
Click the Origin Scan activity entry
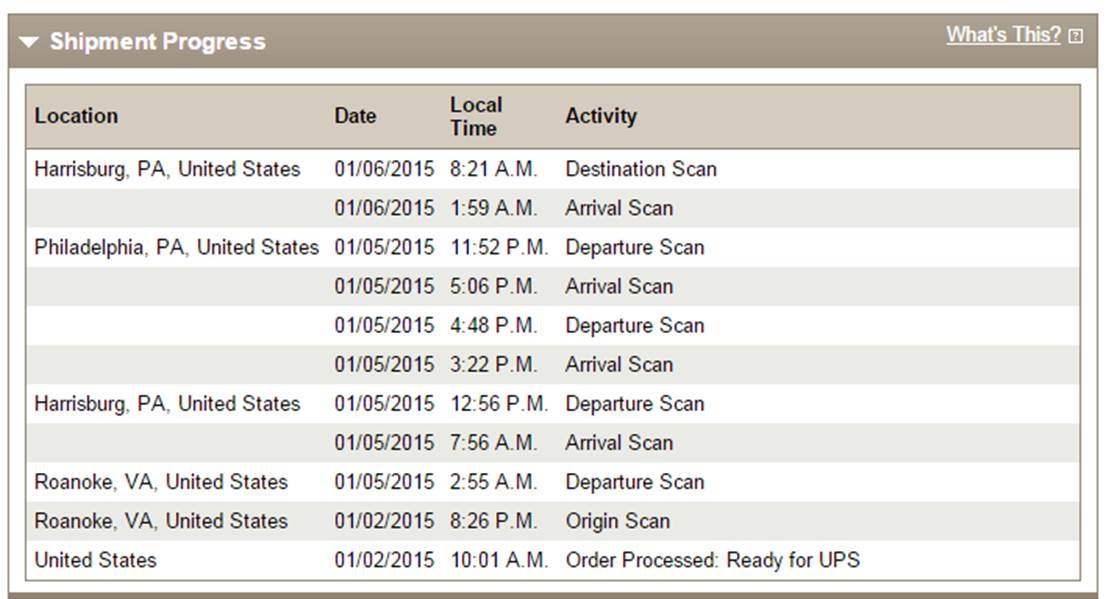pos(617,521)
